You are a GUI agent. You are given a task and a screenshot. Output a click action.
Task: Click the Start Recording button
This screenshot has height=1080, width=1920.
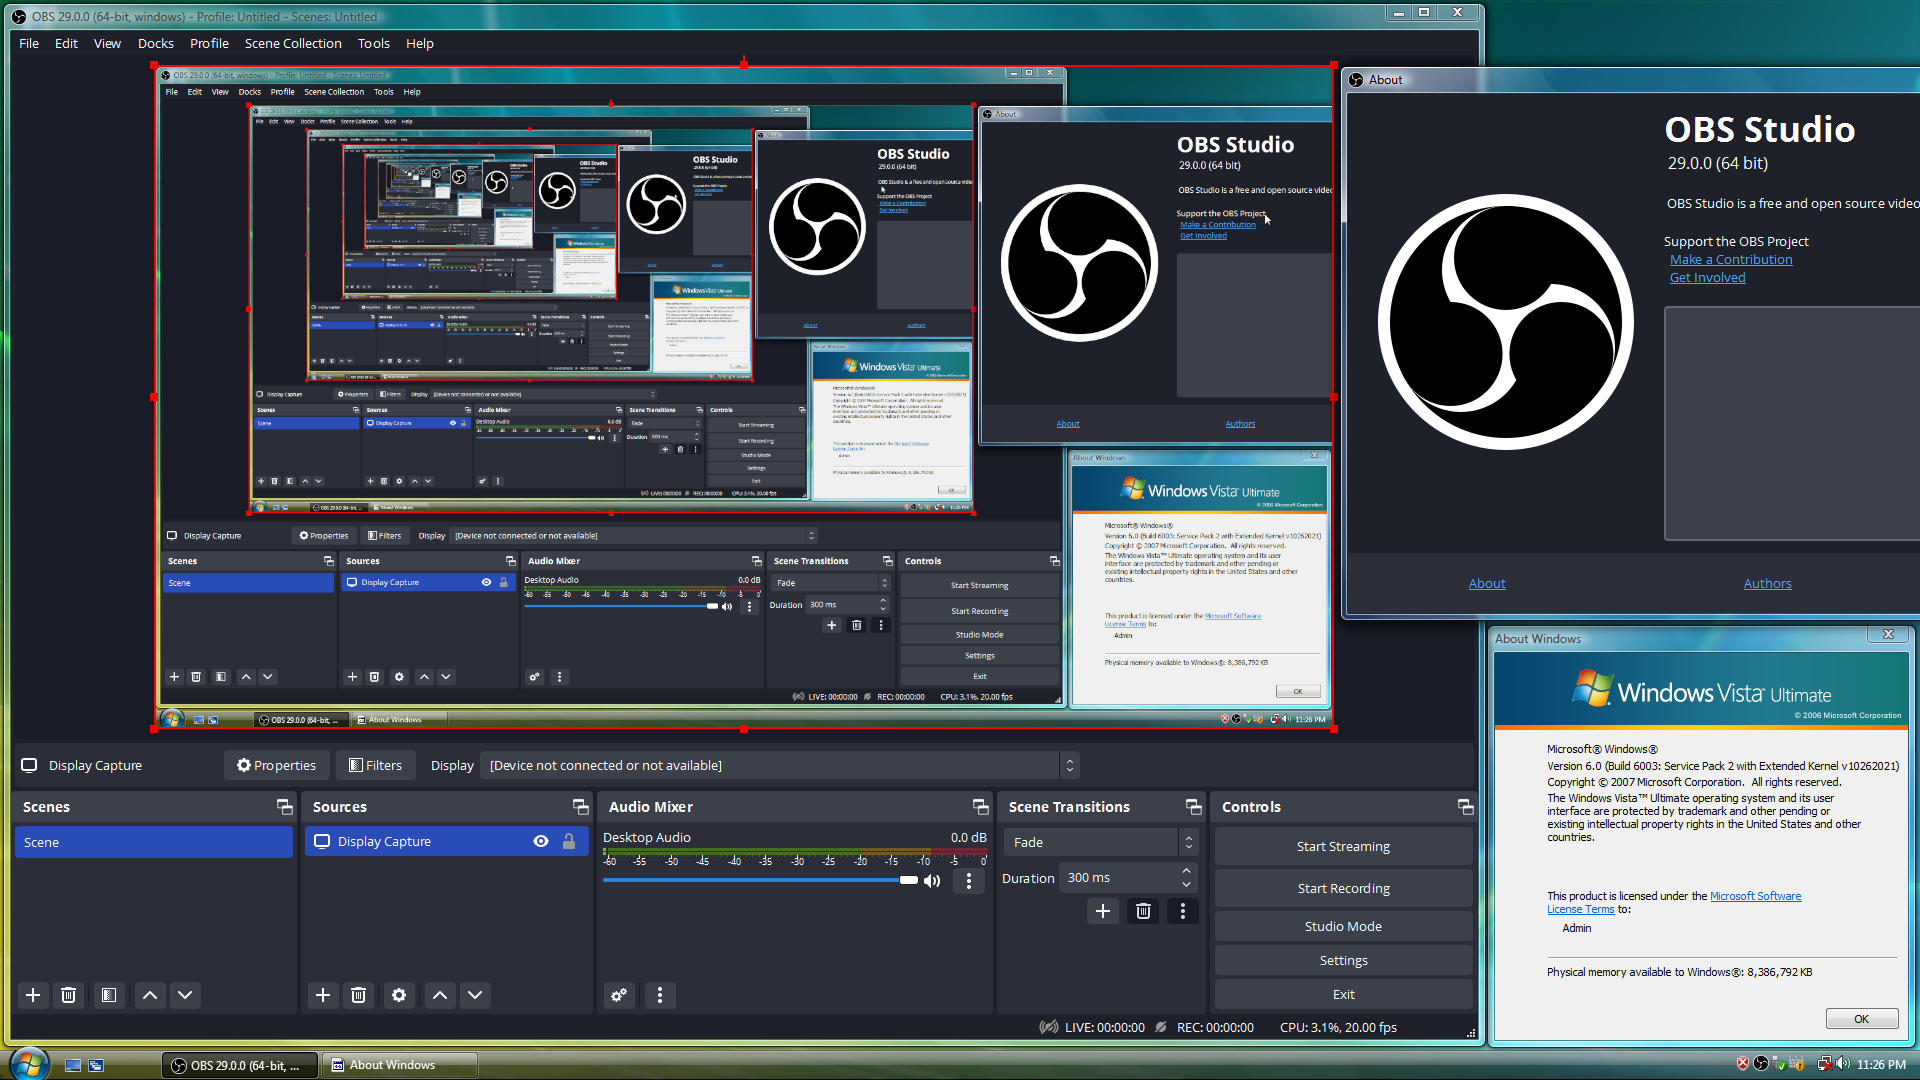(1343, 888)
